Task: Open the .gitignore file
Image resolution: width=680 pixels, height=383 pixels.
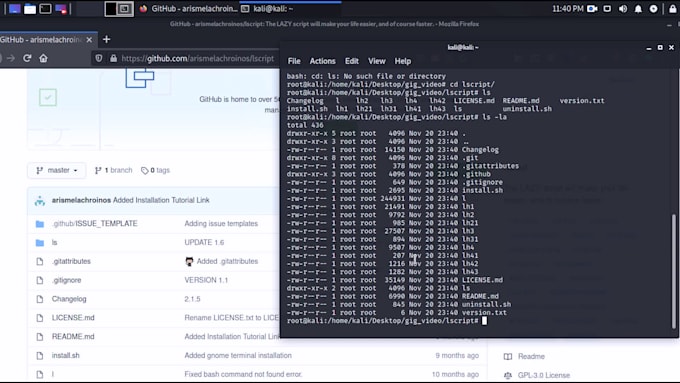Action: (66, 280)
